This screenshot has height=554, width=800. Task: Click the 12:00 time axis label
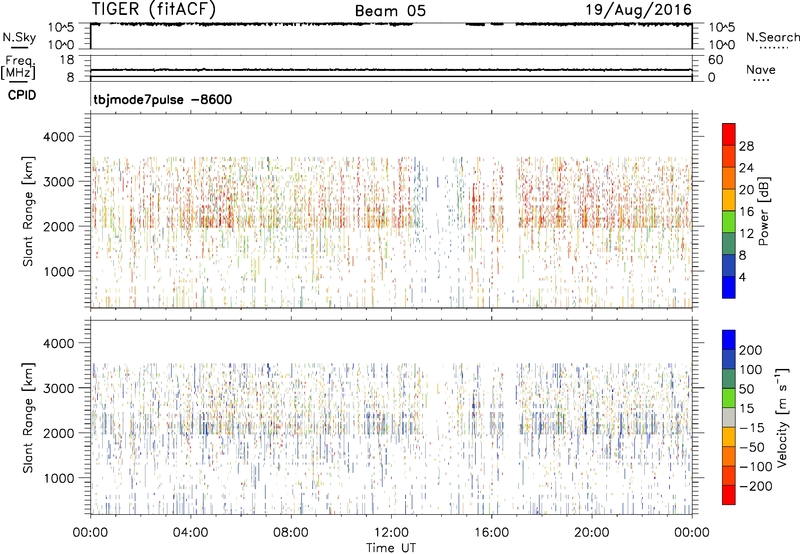[x=391, y=533]
